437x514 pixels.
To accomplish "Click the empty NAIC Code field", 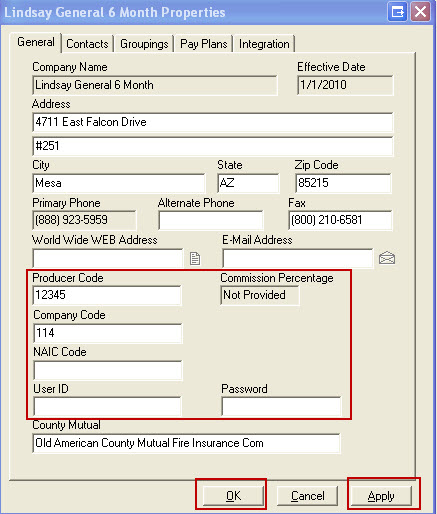I will 108,370.
